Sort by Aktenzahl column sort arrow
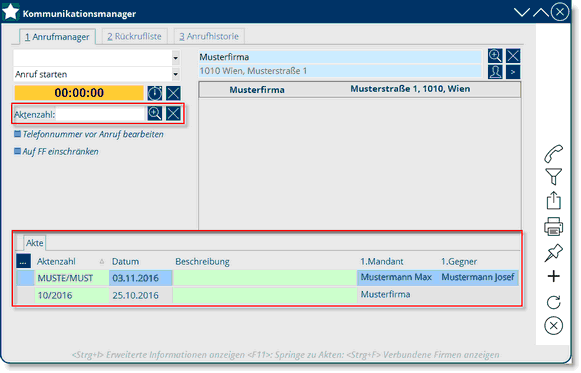 (x=102, y=262)
